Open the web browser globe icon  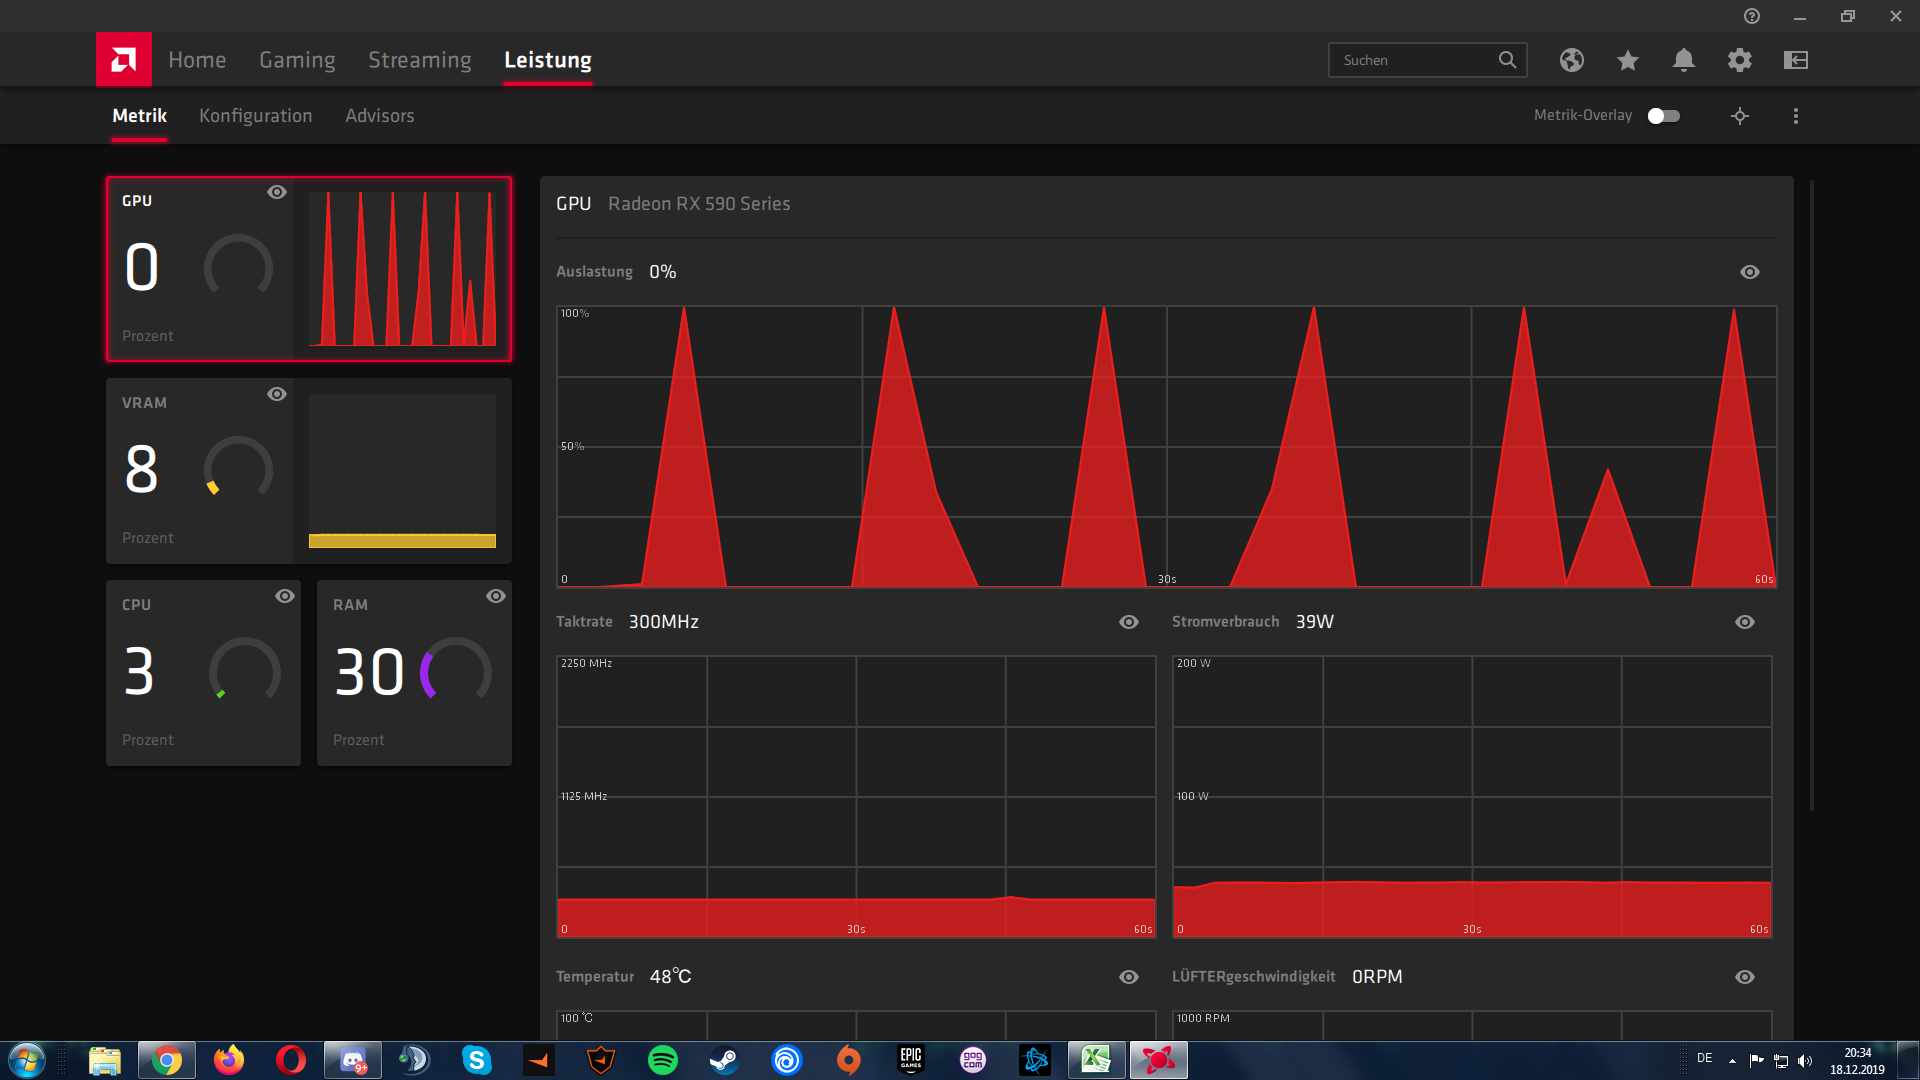1571,60
